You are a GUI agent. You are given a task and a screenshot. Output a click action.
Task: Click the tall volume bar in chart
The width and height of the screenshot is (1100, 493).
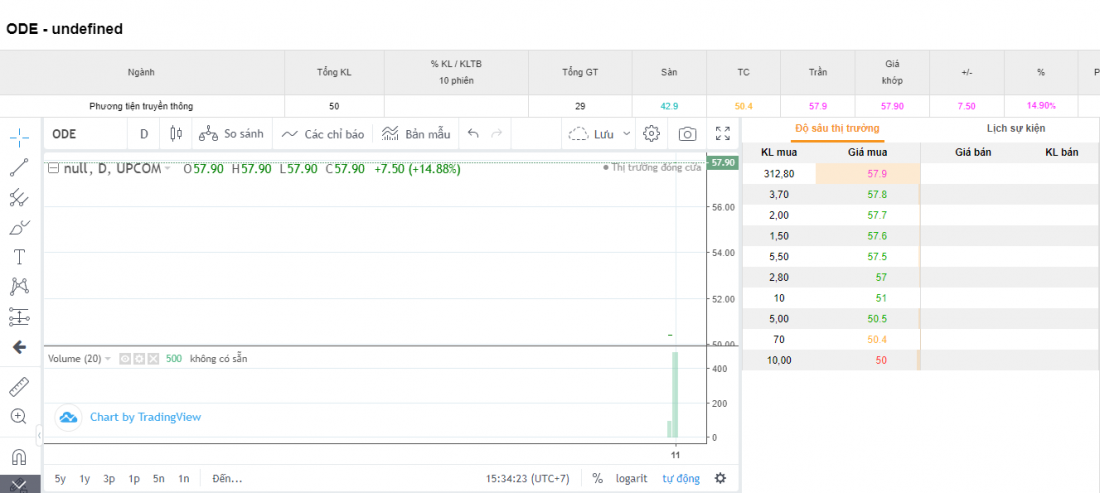(x=676, y=394)
